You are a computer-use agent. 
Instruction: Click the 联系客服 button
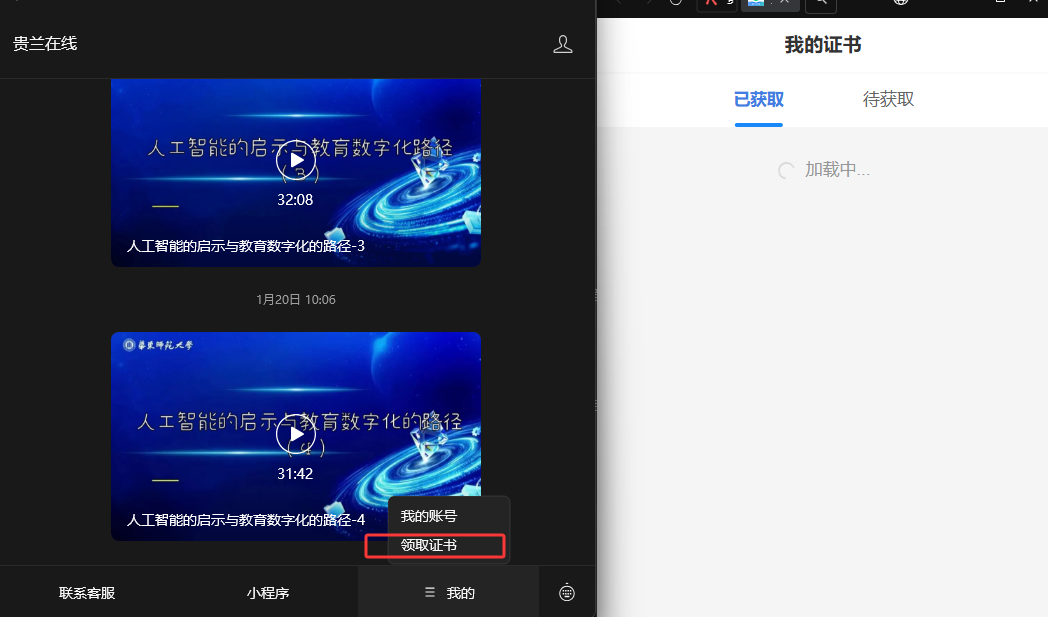coord(87,592)
